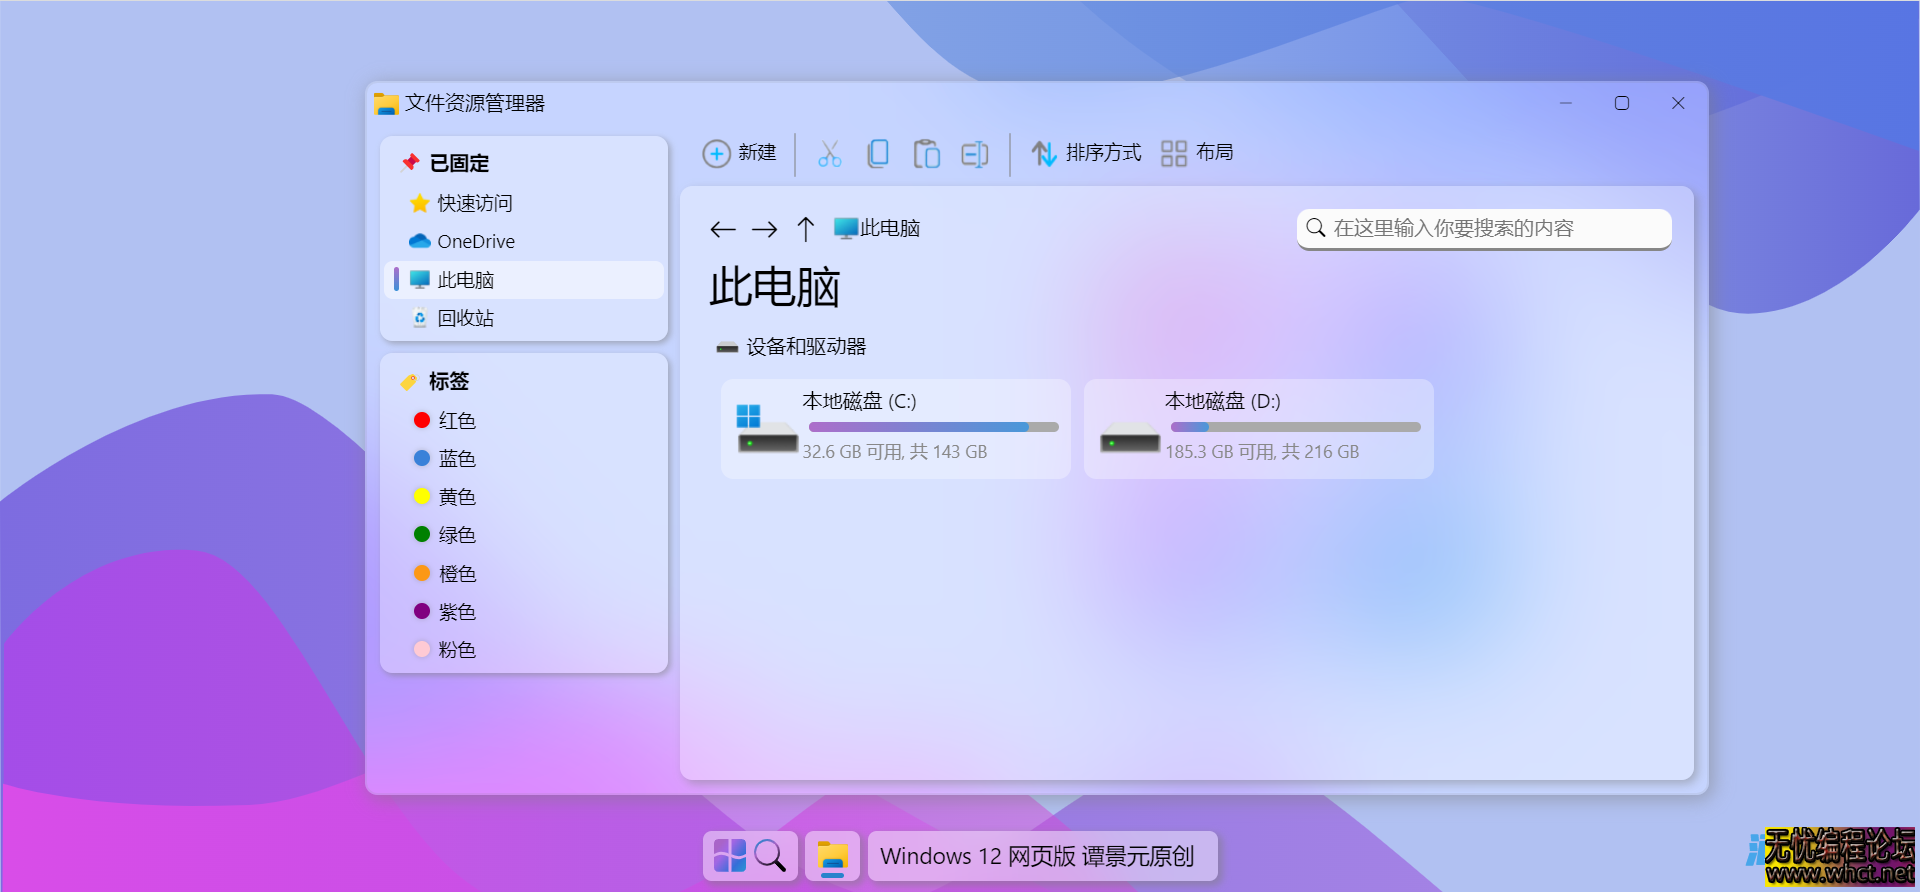The image size is (1920, 892).
Task: Open 回收站 recycle bin in sidebar
Action: 465,319
